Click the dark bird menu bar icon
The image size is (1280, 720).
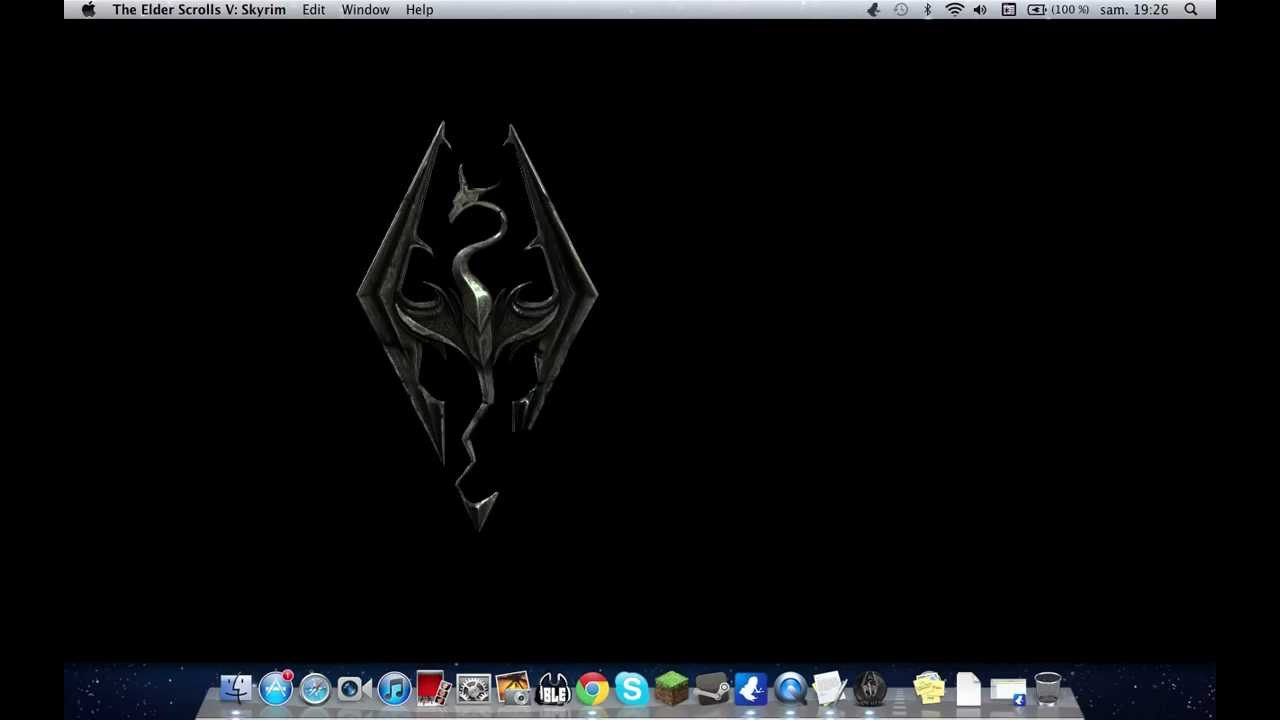pos(873,9)
